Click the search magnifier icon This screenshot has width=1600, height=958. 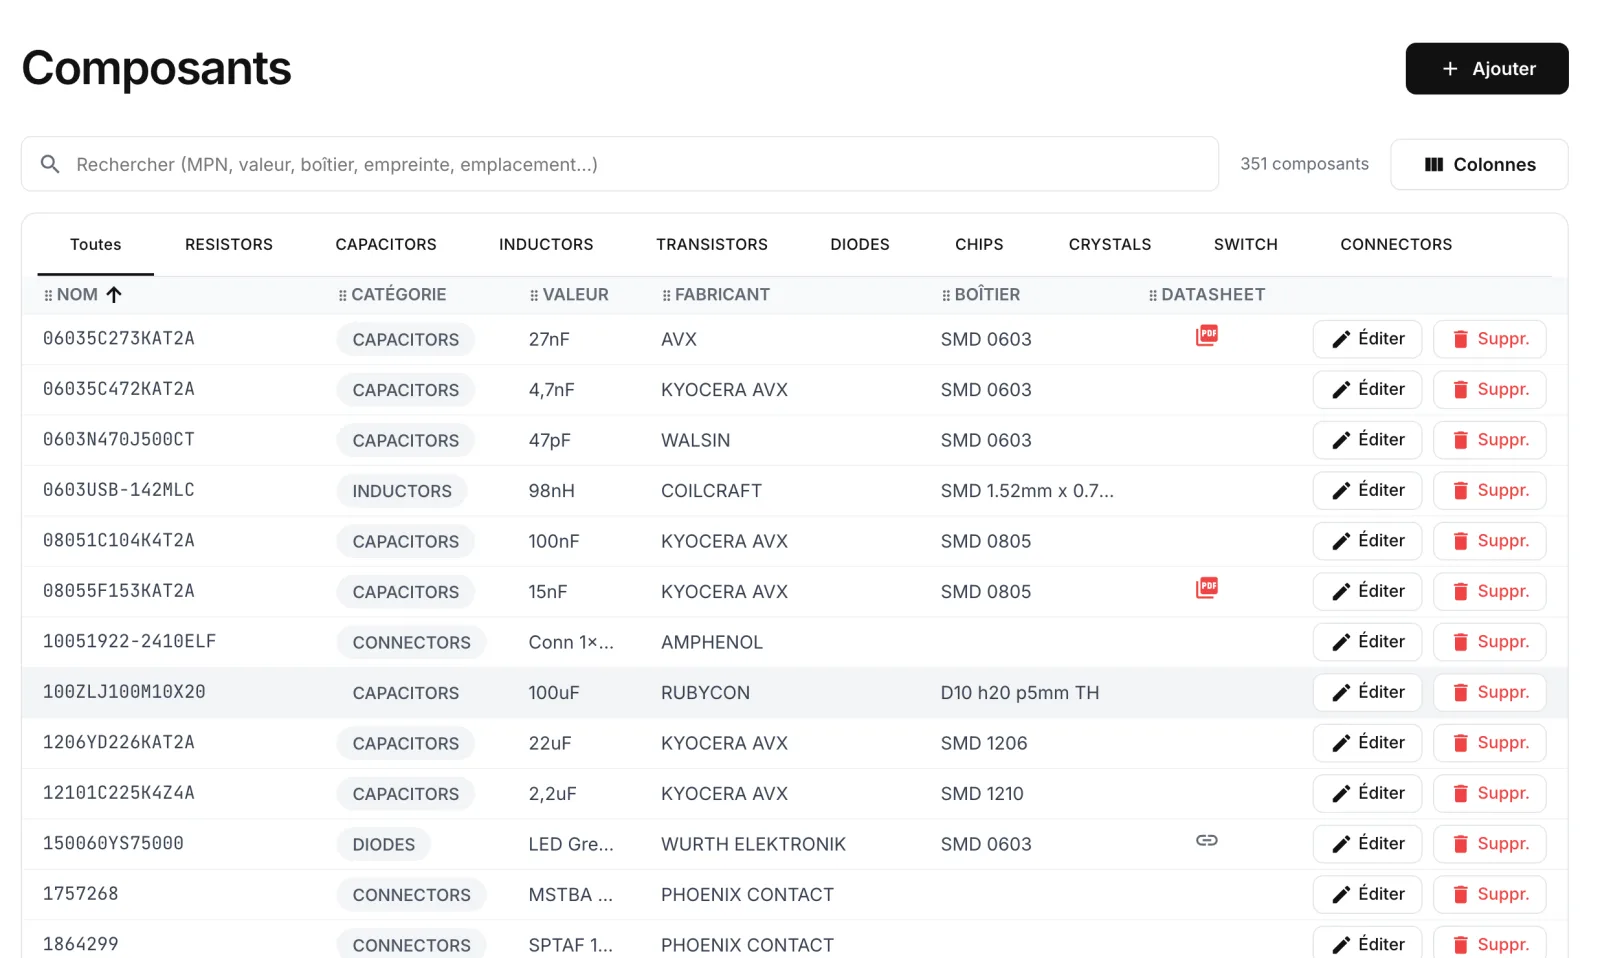coord(50,164)
